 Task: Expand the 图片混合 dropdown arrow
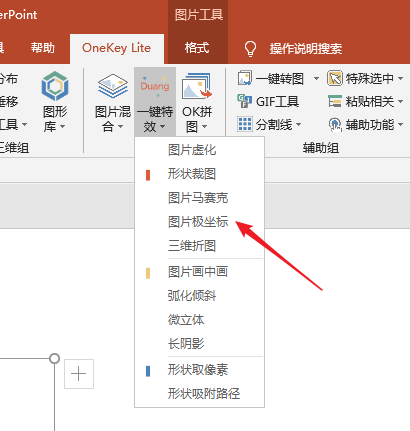click(x=121, y=127)
